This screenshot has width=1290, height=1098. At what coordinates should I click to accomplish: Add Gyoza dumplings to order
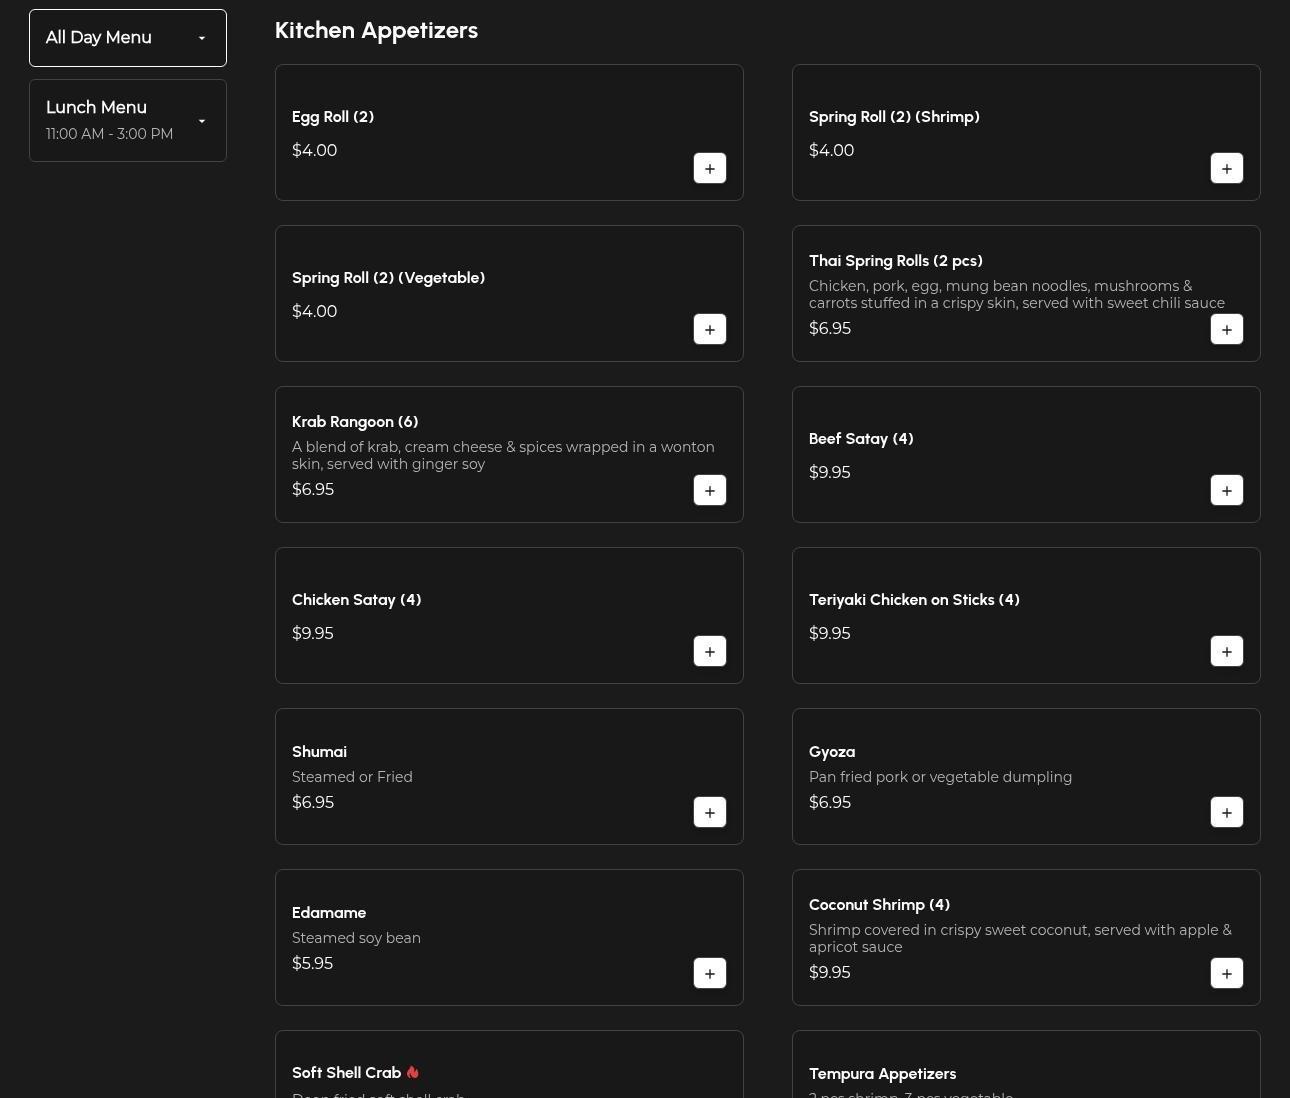tap(1226, 812)
